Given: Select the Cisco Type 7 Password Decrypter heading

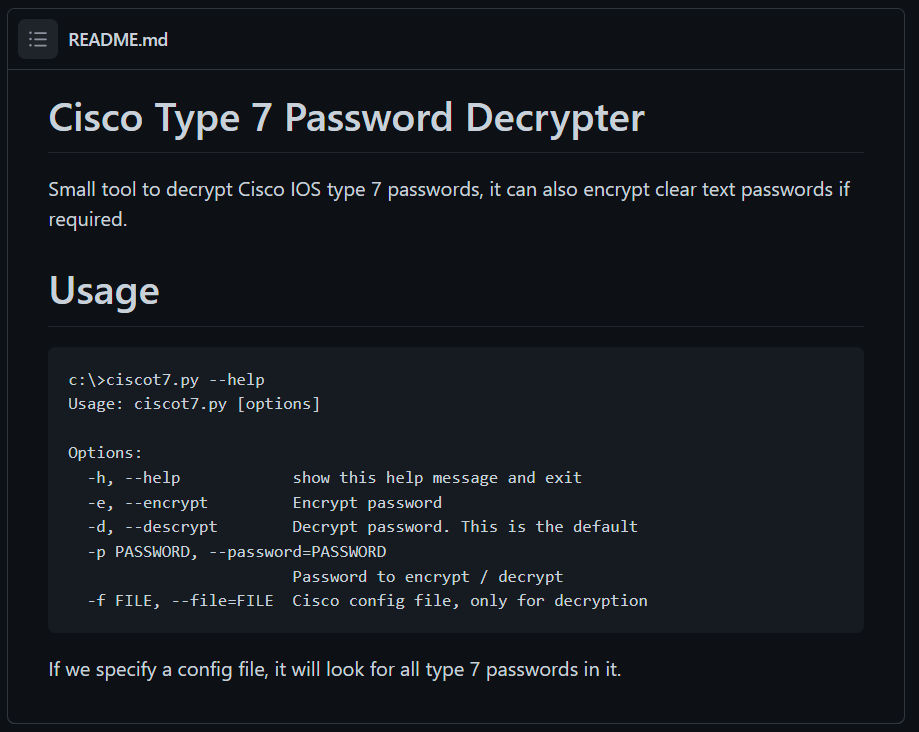Looking at the screenshot, I should point(346,118).
